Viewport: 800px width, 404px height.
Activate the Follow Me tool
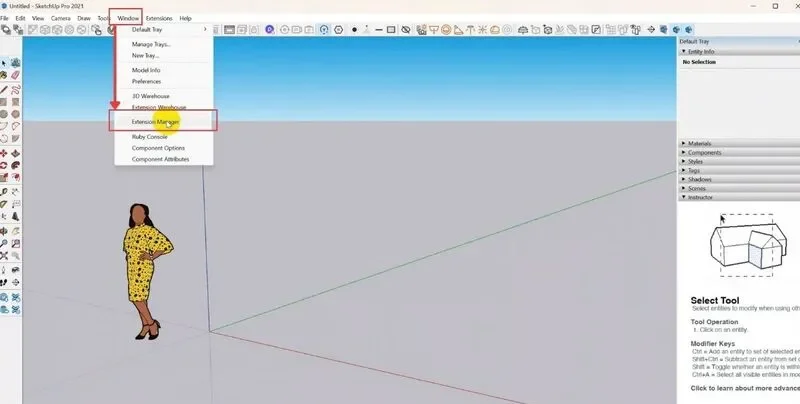point(16,165)
